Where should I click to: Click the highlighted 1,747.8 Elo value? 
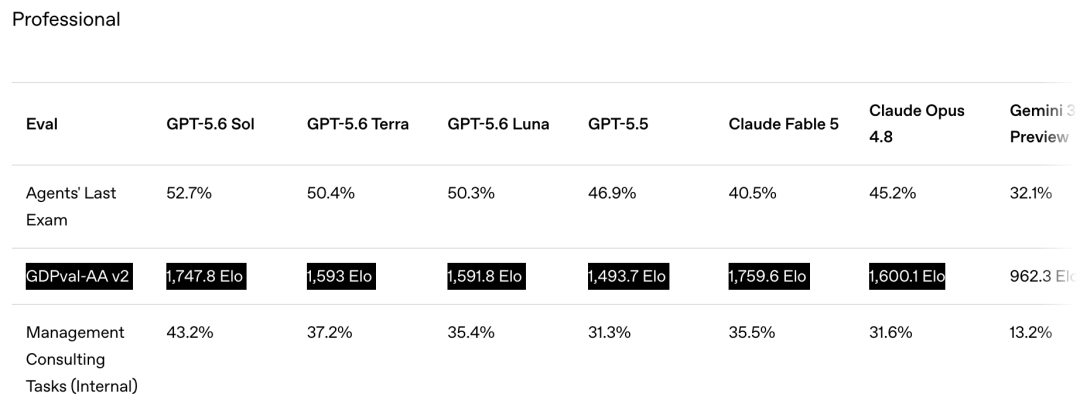[x=205, y=276]
